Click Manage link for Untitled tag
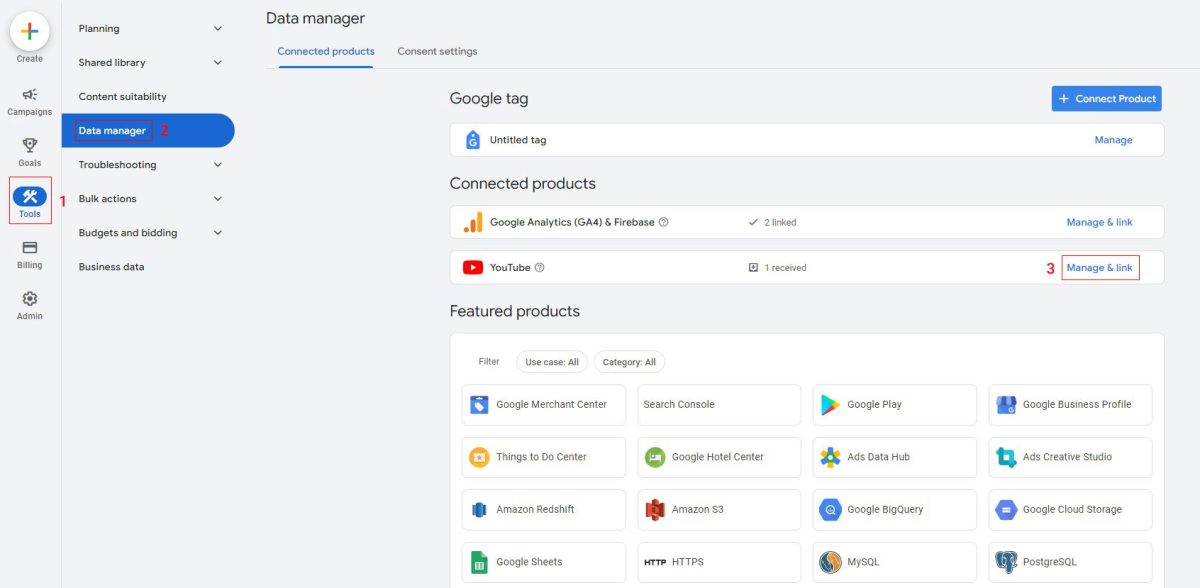The width and height of the screenshot is (1200, 588). coord(1113,140)
